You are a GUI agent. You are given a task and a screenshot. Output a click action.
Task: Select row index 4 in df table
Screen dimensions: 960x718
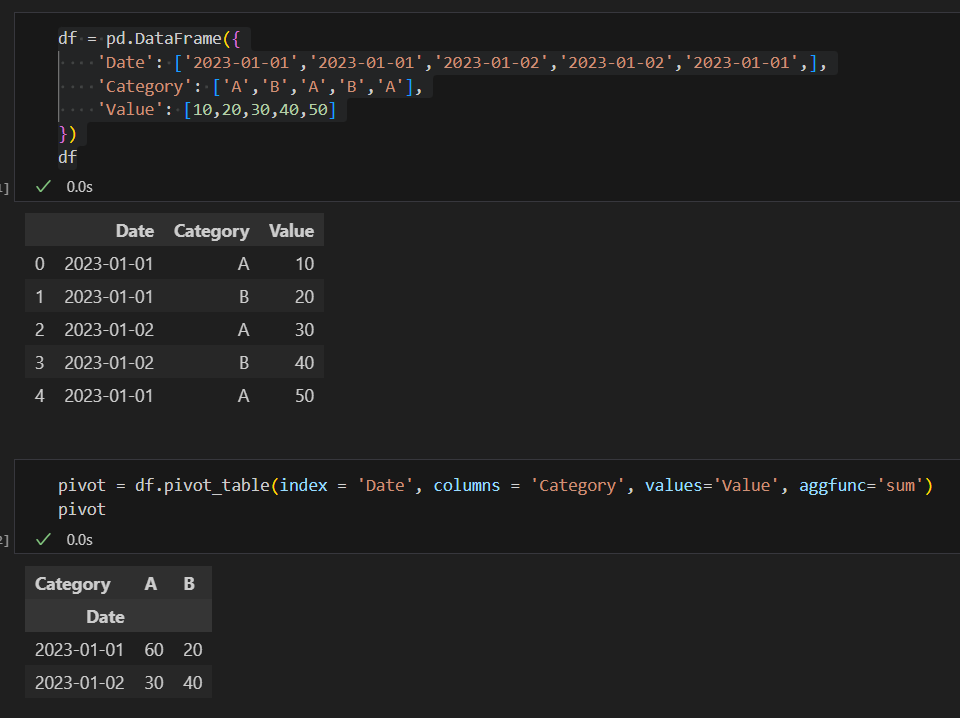tap(40, 396)
